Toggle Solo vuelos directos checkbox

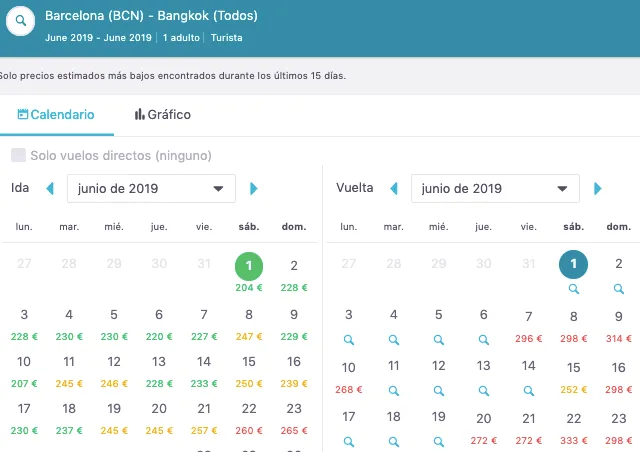18,155
